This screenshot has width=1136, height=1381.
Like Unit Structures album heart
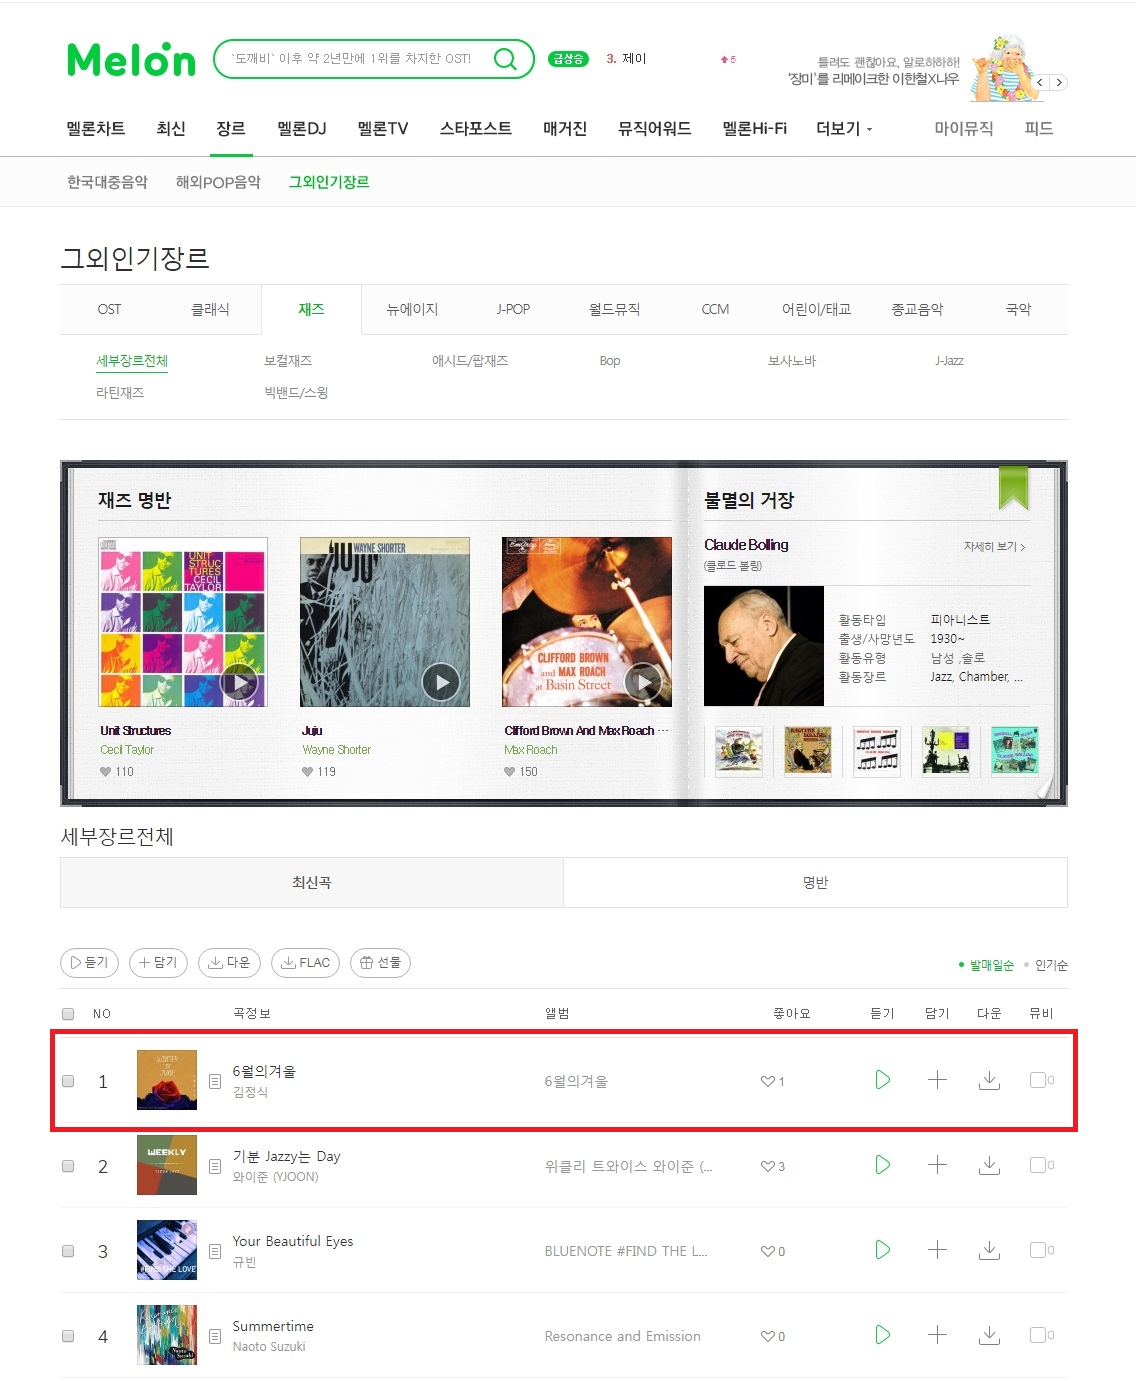coord(105,772)
